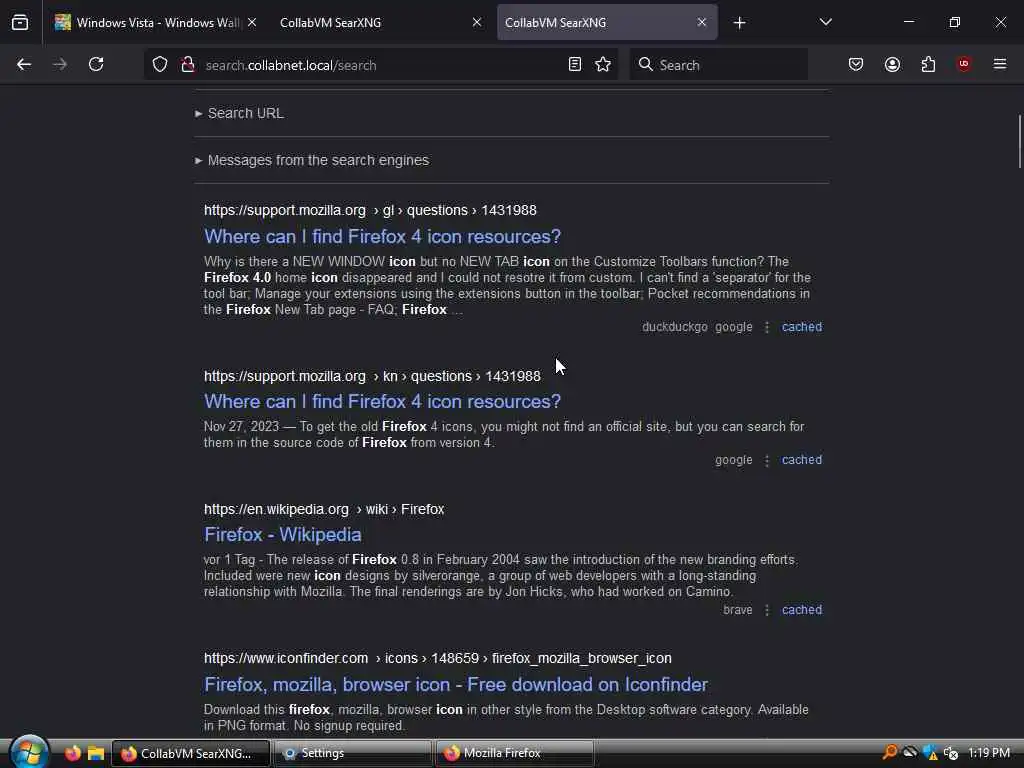Image resolution: width=1024 pixels, height=768 pixels.
Task: Open first 'Where can I find Firefox 4 icon resources?' gl link
Action: [x=382, y=236]
